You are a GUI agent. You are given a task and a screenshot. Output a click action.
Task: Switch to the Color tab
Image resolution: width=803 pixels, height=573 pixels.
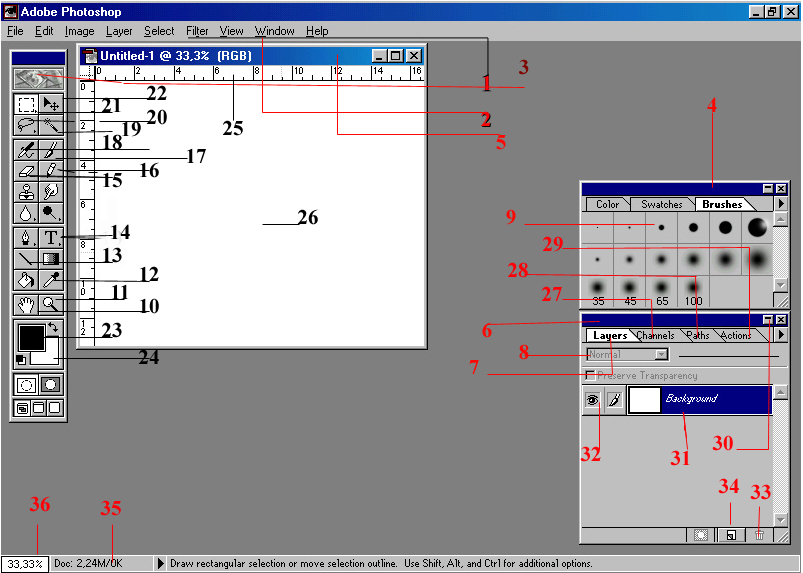pyautogui.click(x=607, y=204)
